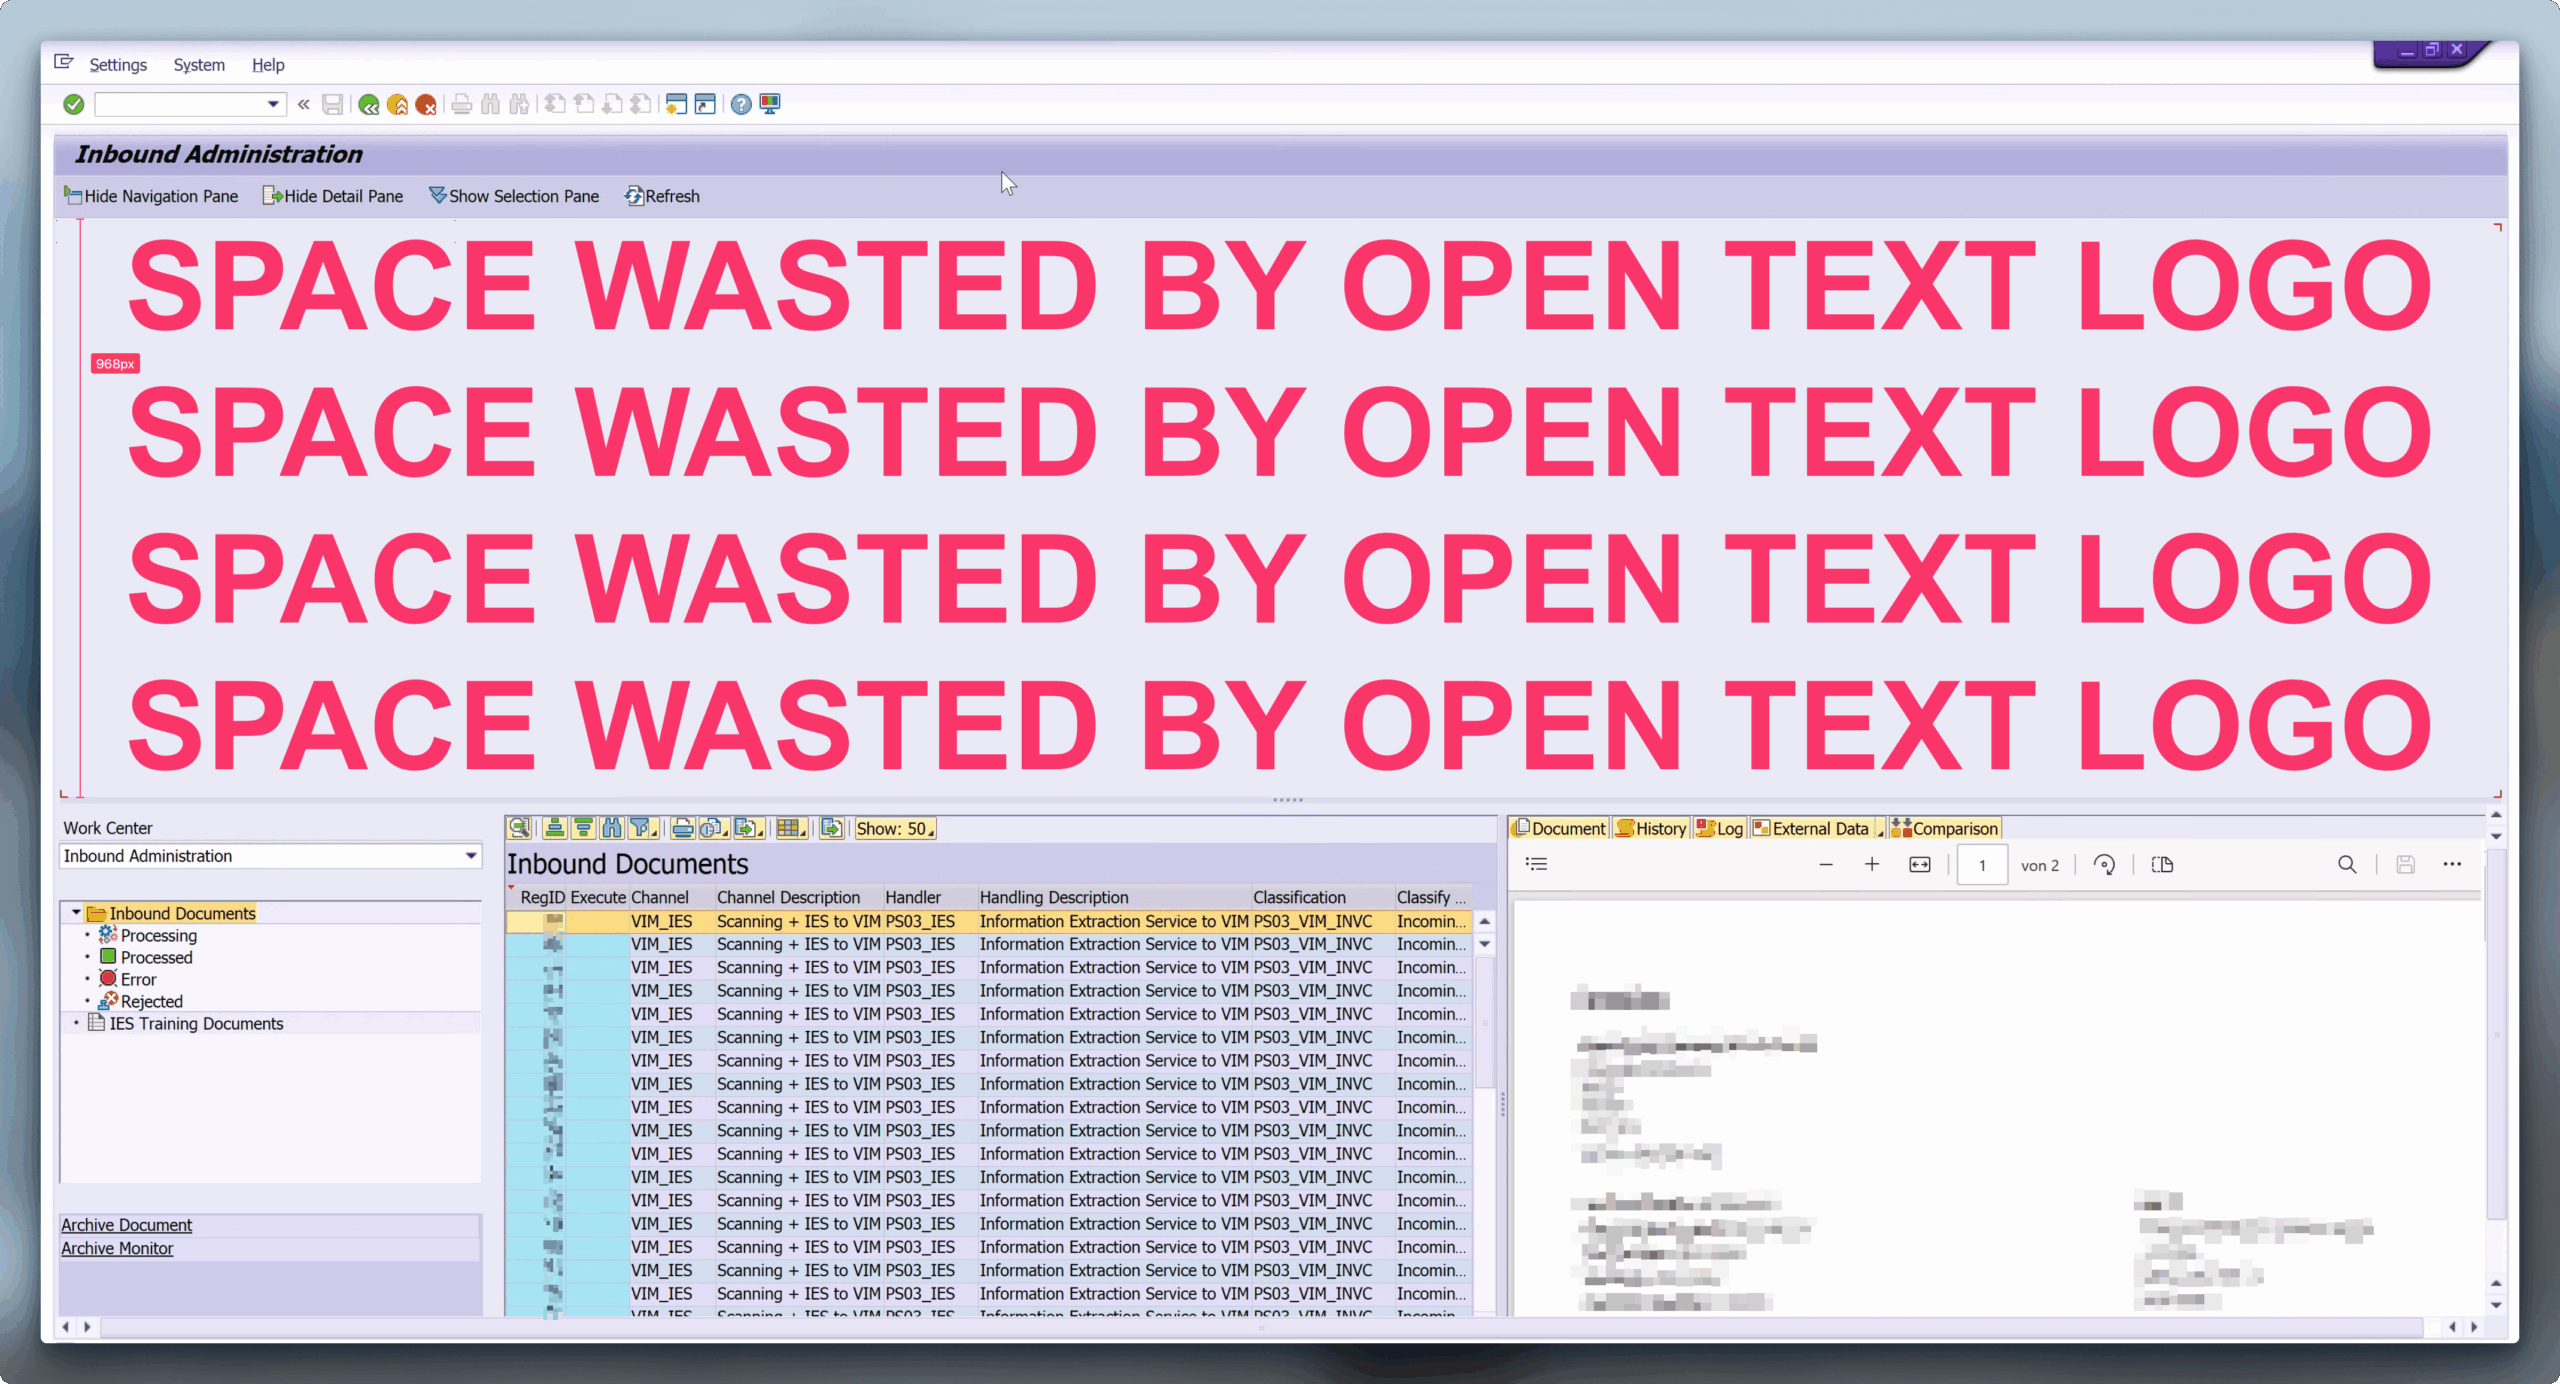2560x1384 pixels.
Task: Click the Find binoculars icon in the grid toolbar
Action: point(612,828)
